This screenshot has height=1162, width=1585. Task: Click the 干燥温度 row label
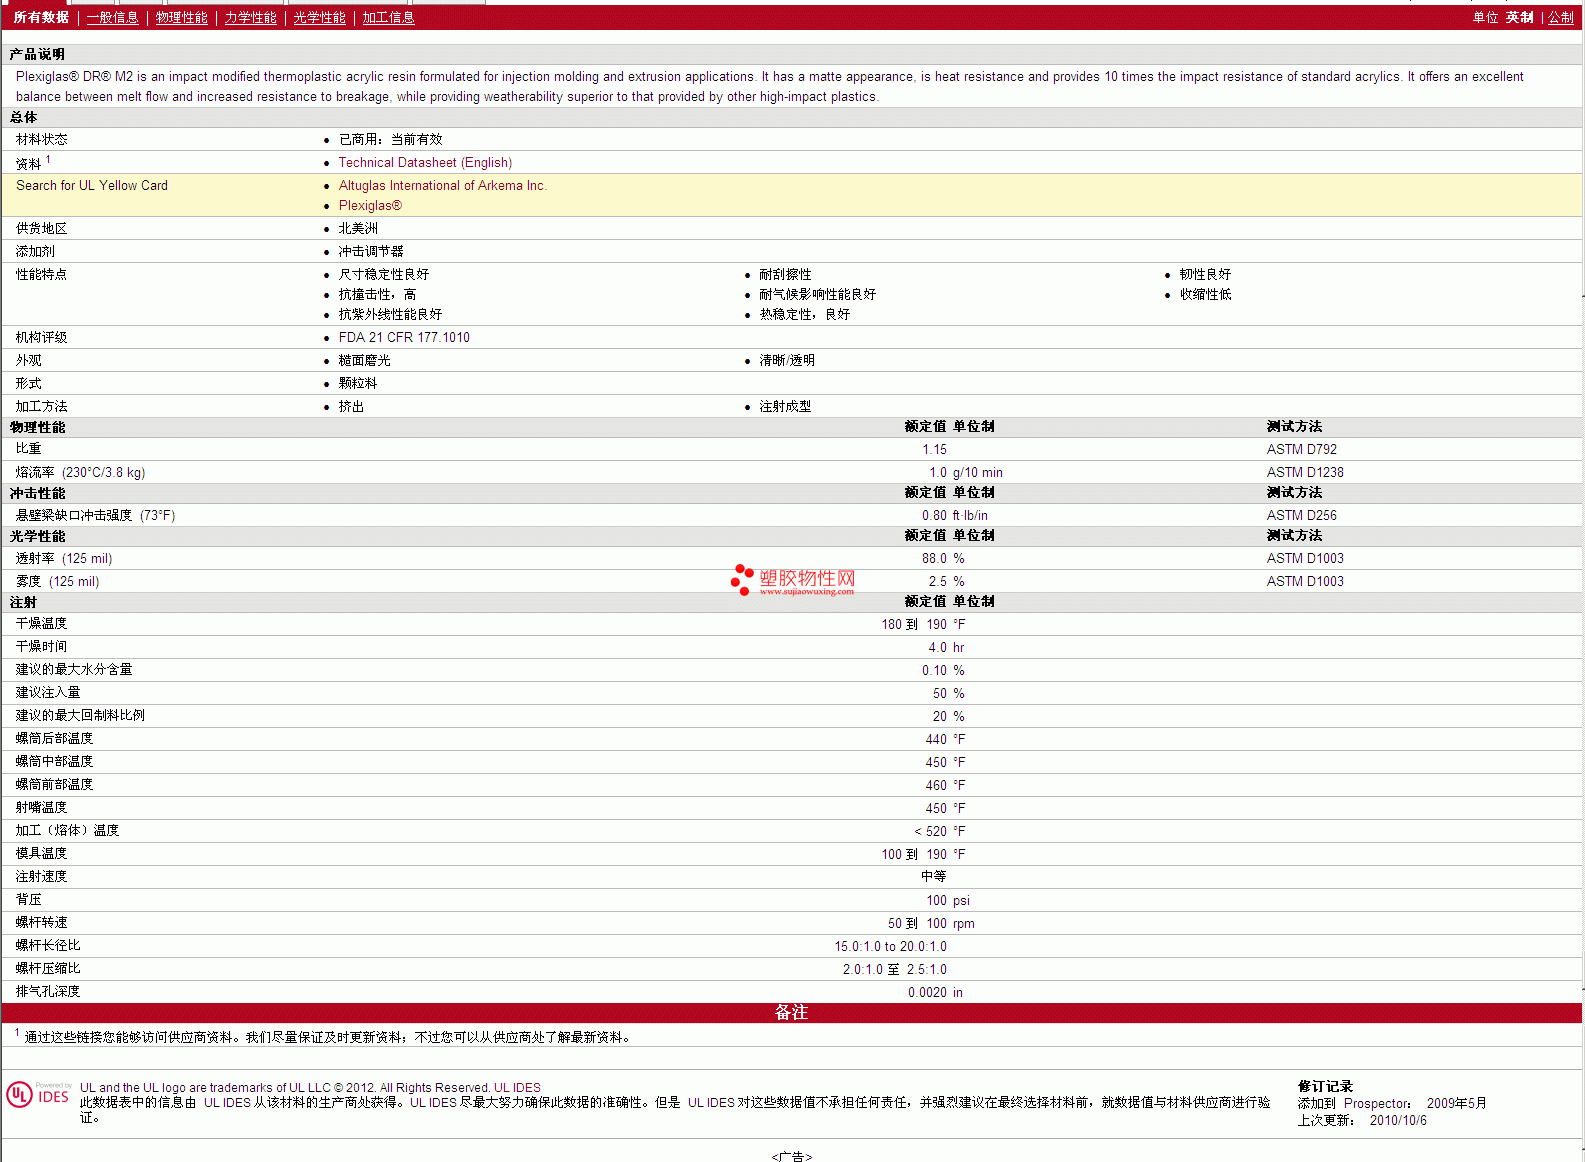tap(41, 624)
